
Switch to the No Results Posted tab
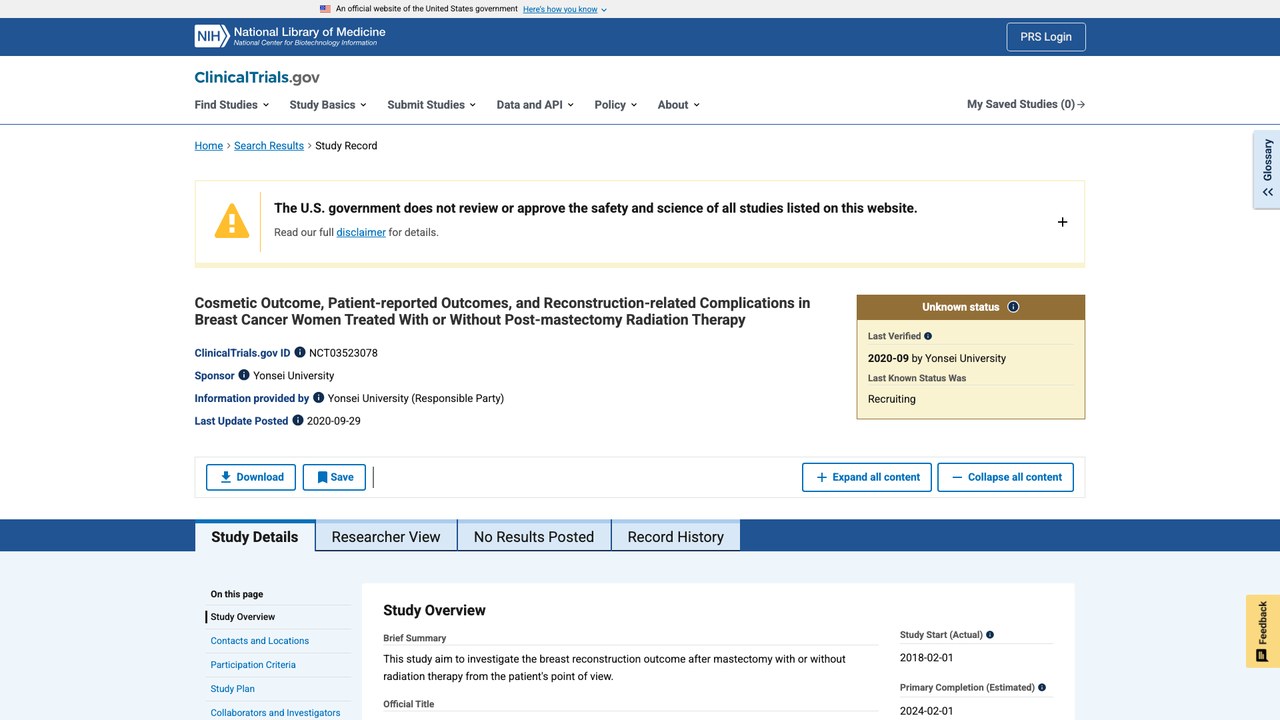coord(534,536)
